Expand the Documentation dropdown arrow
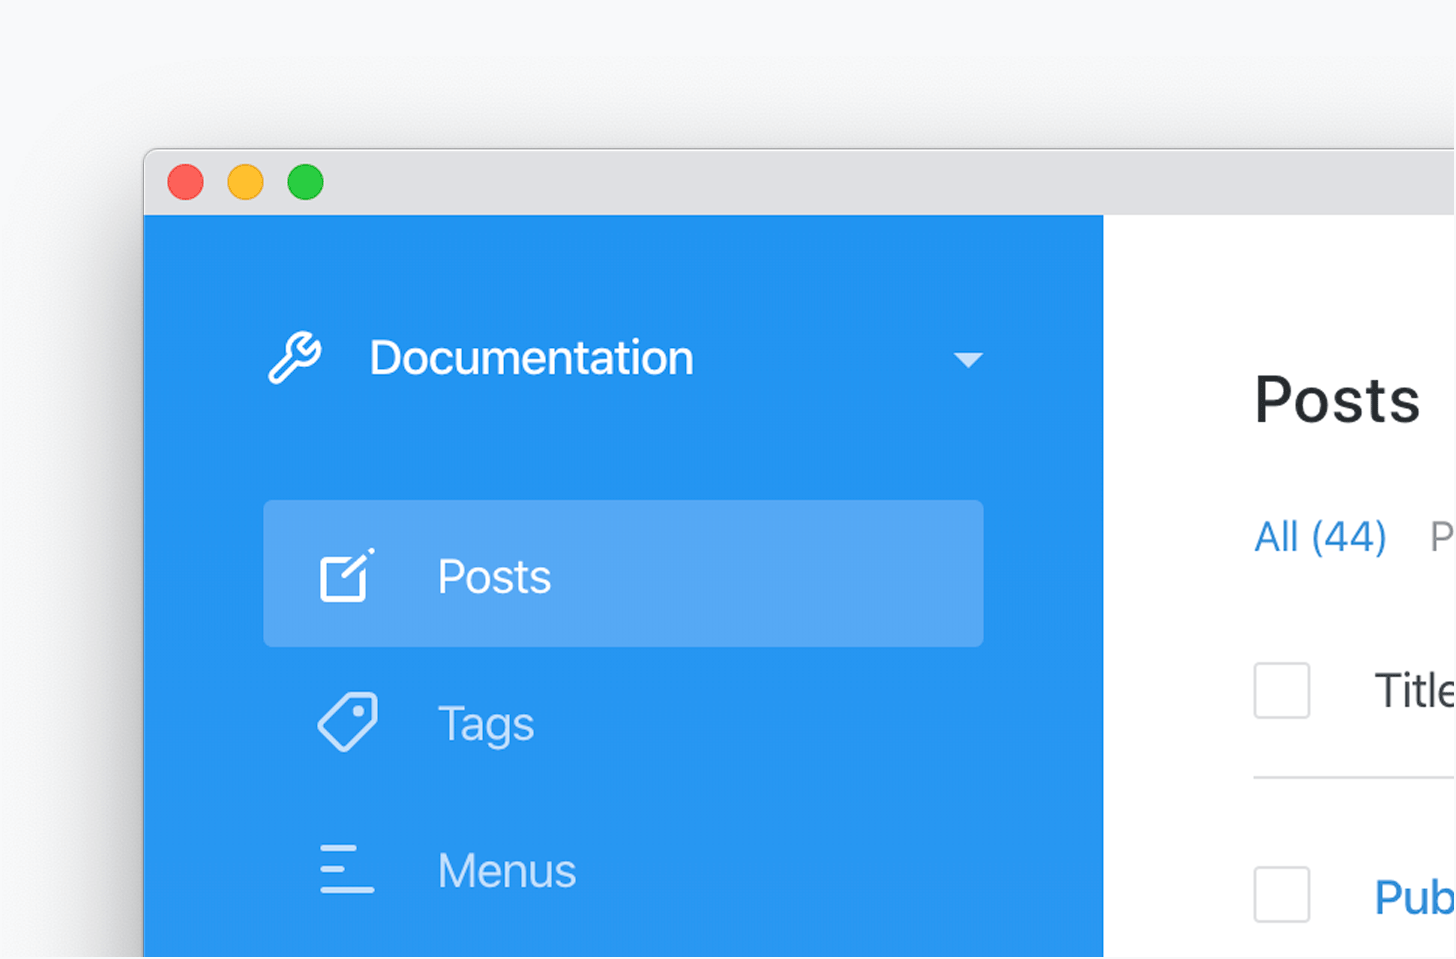This screenshot has height=959, width=1456. tap(968, 360)
